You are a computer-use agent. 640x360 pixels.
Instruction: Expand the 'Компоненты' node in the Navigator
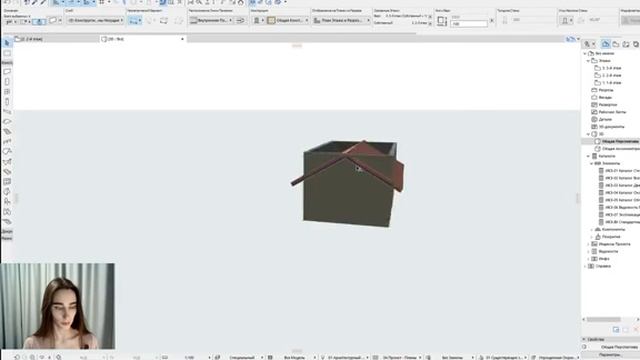click(591, 229)
